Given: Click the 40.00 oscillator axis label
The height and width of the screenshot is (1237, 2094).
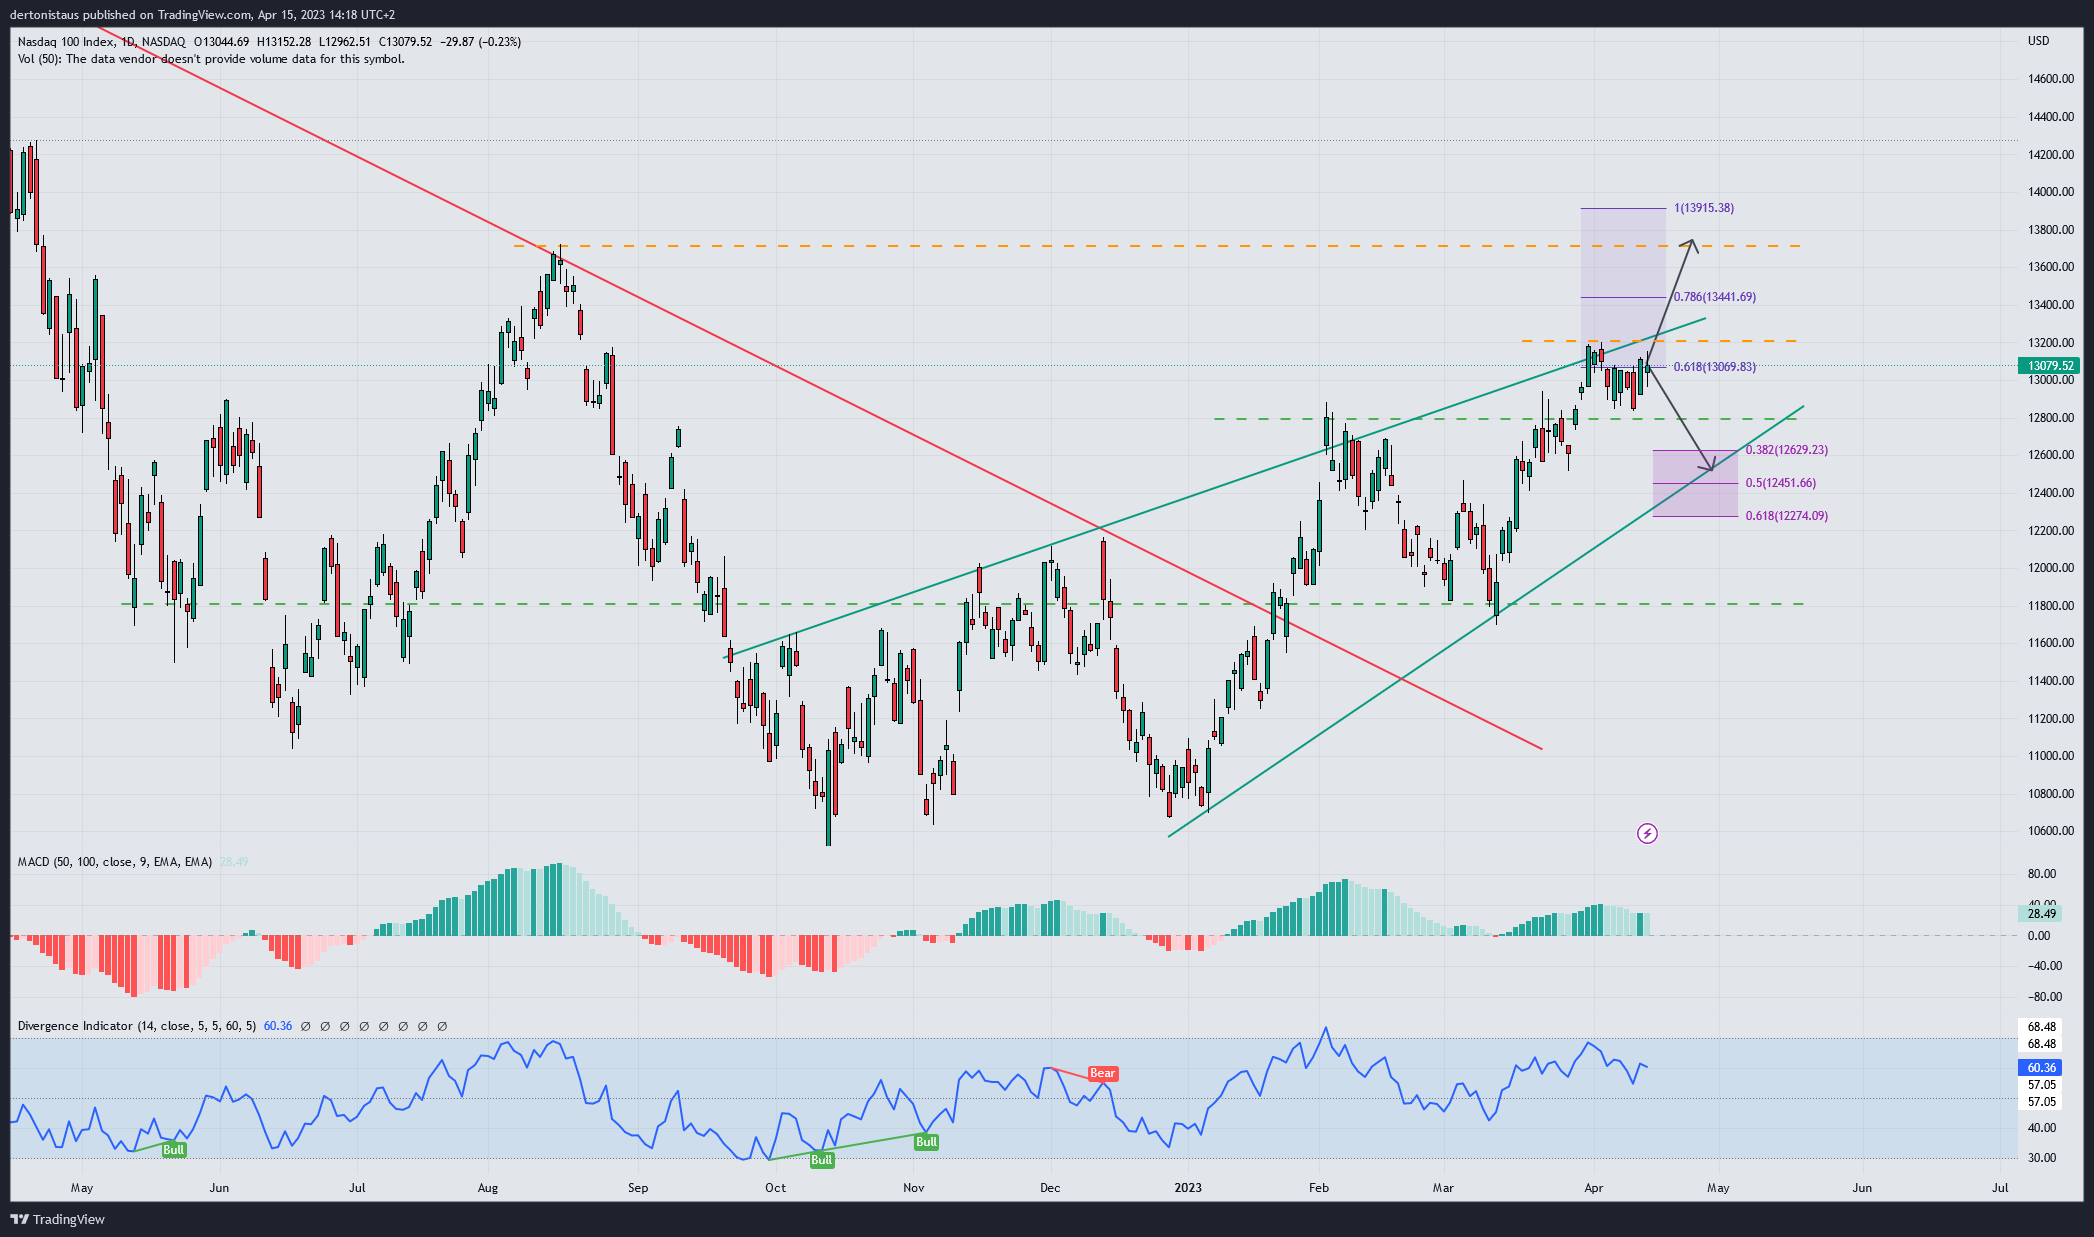Looking at the screenshot, I should point(2042,1128).
